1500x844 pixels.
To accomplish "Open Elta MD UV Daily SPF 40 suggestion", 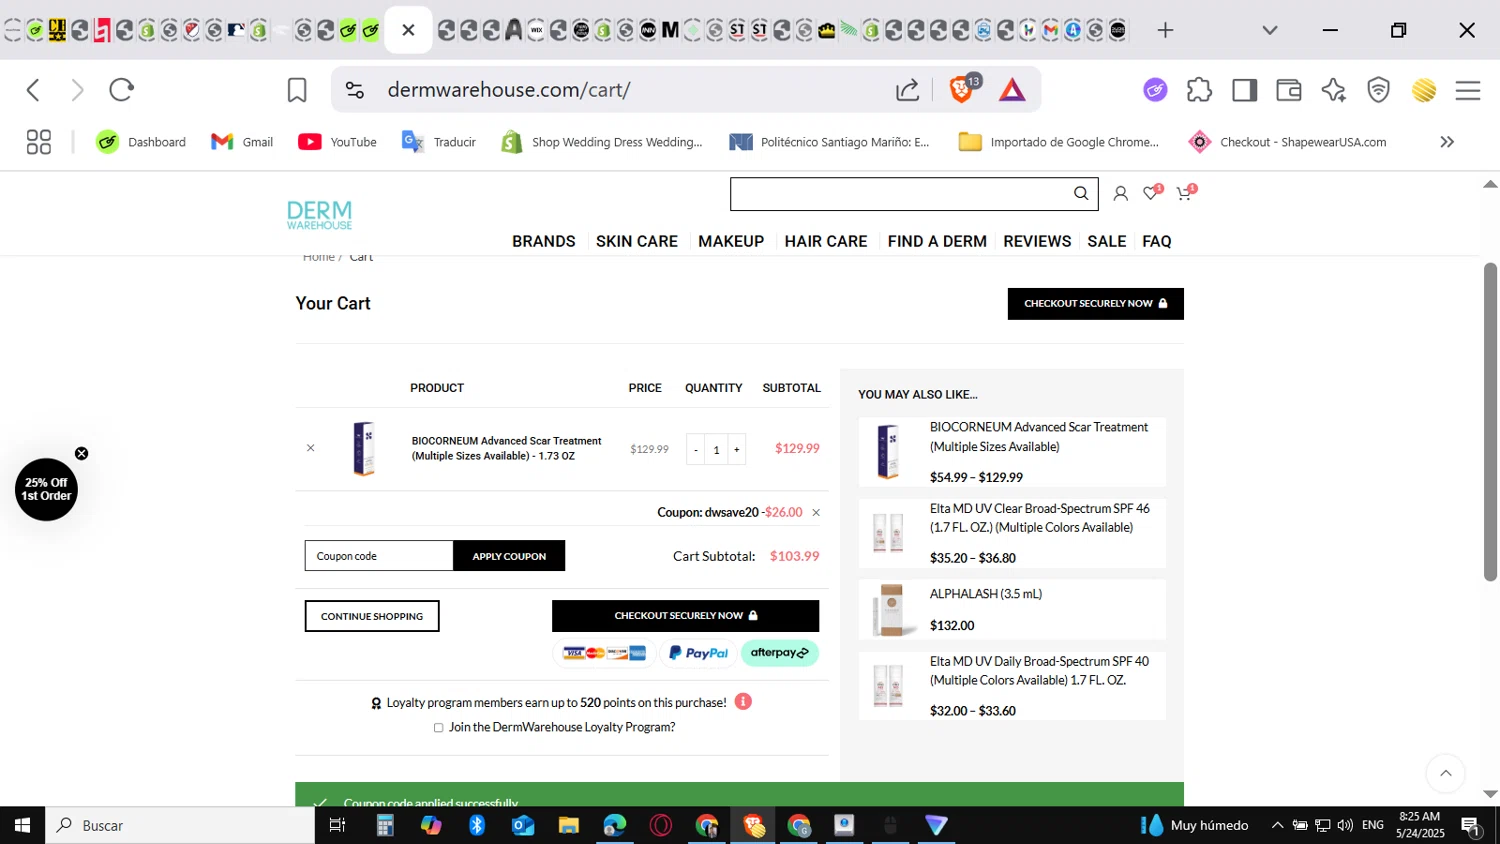I will pos(1039,671).
